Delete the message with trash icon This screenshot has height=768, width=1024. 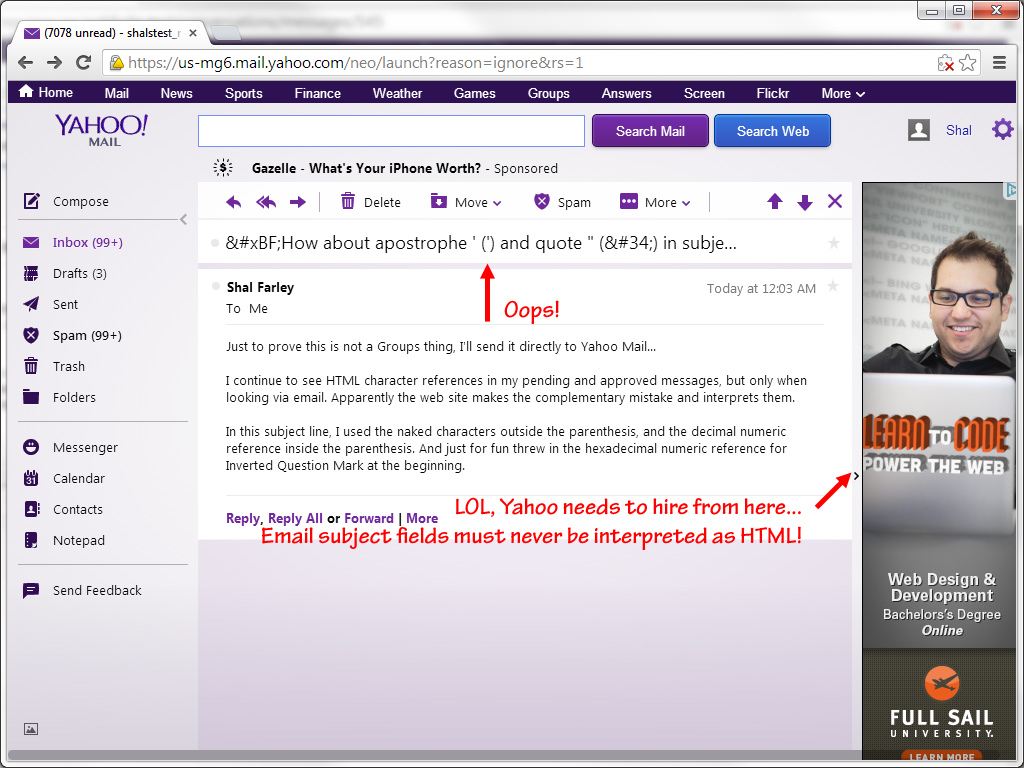[348, 201]
